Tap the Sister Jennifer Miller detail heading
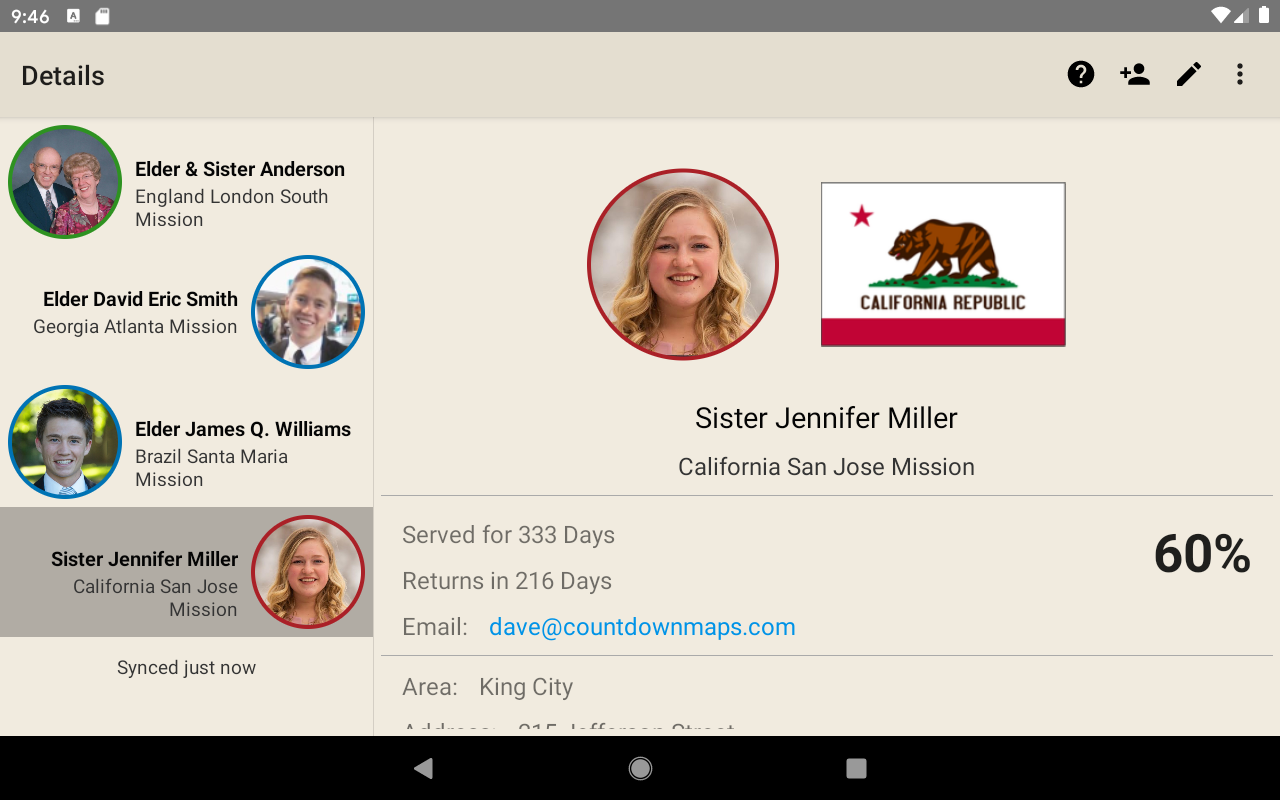The height and width of the screenshot is (800, 1280). tap(826, 418)
